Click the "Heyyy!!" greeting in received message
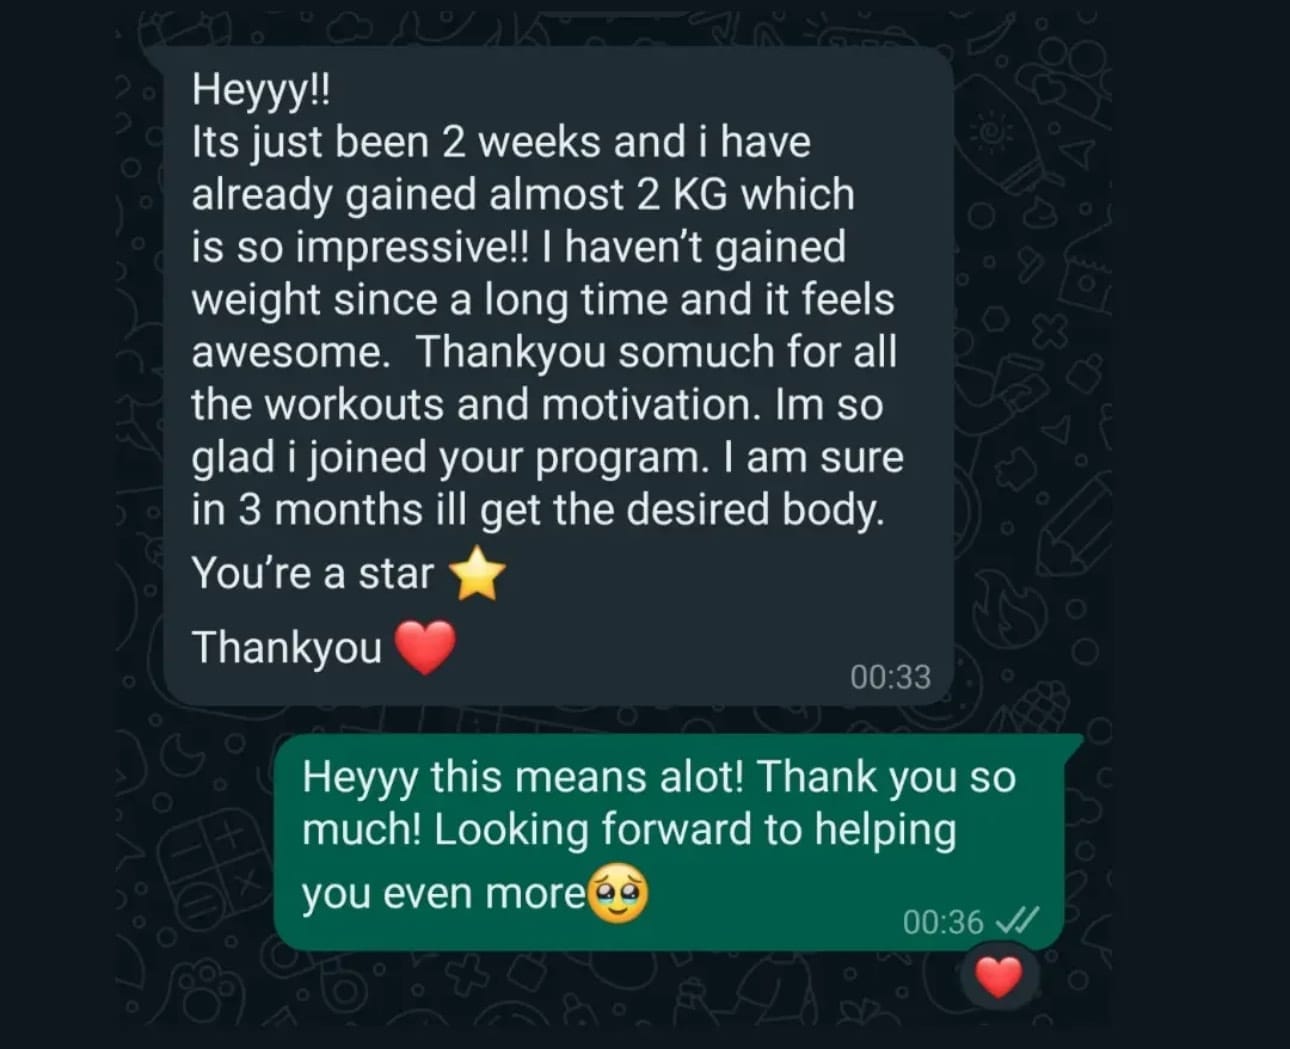 click(x=260, y=91)
